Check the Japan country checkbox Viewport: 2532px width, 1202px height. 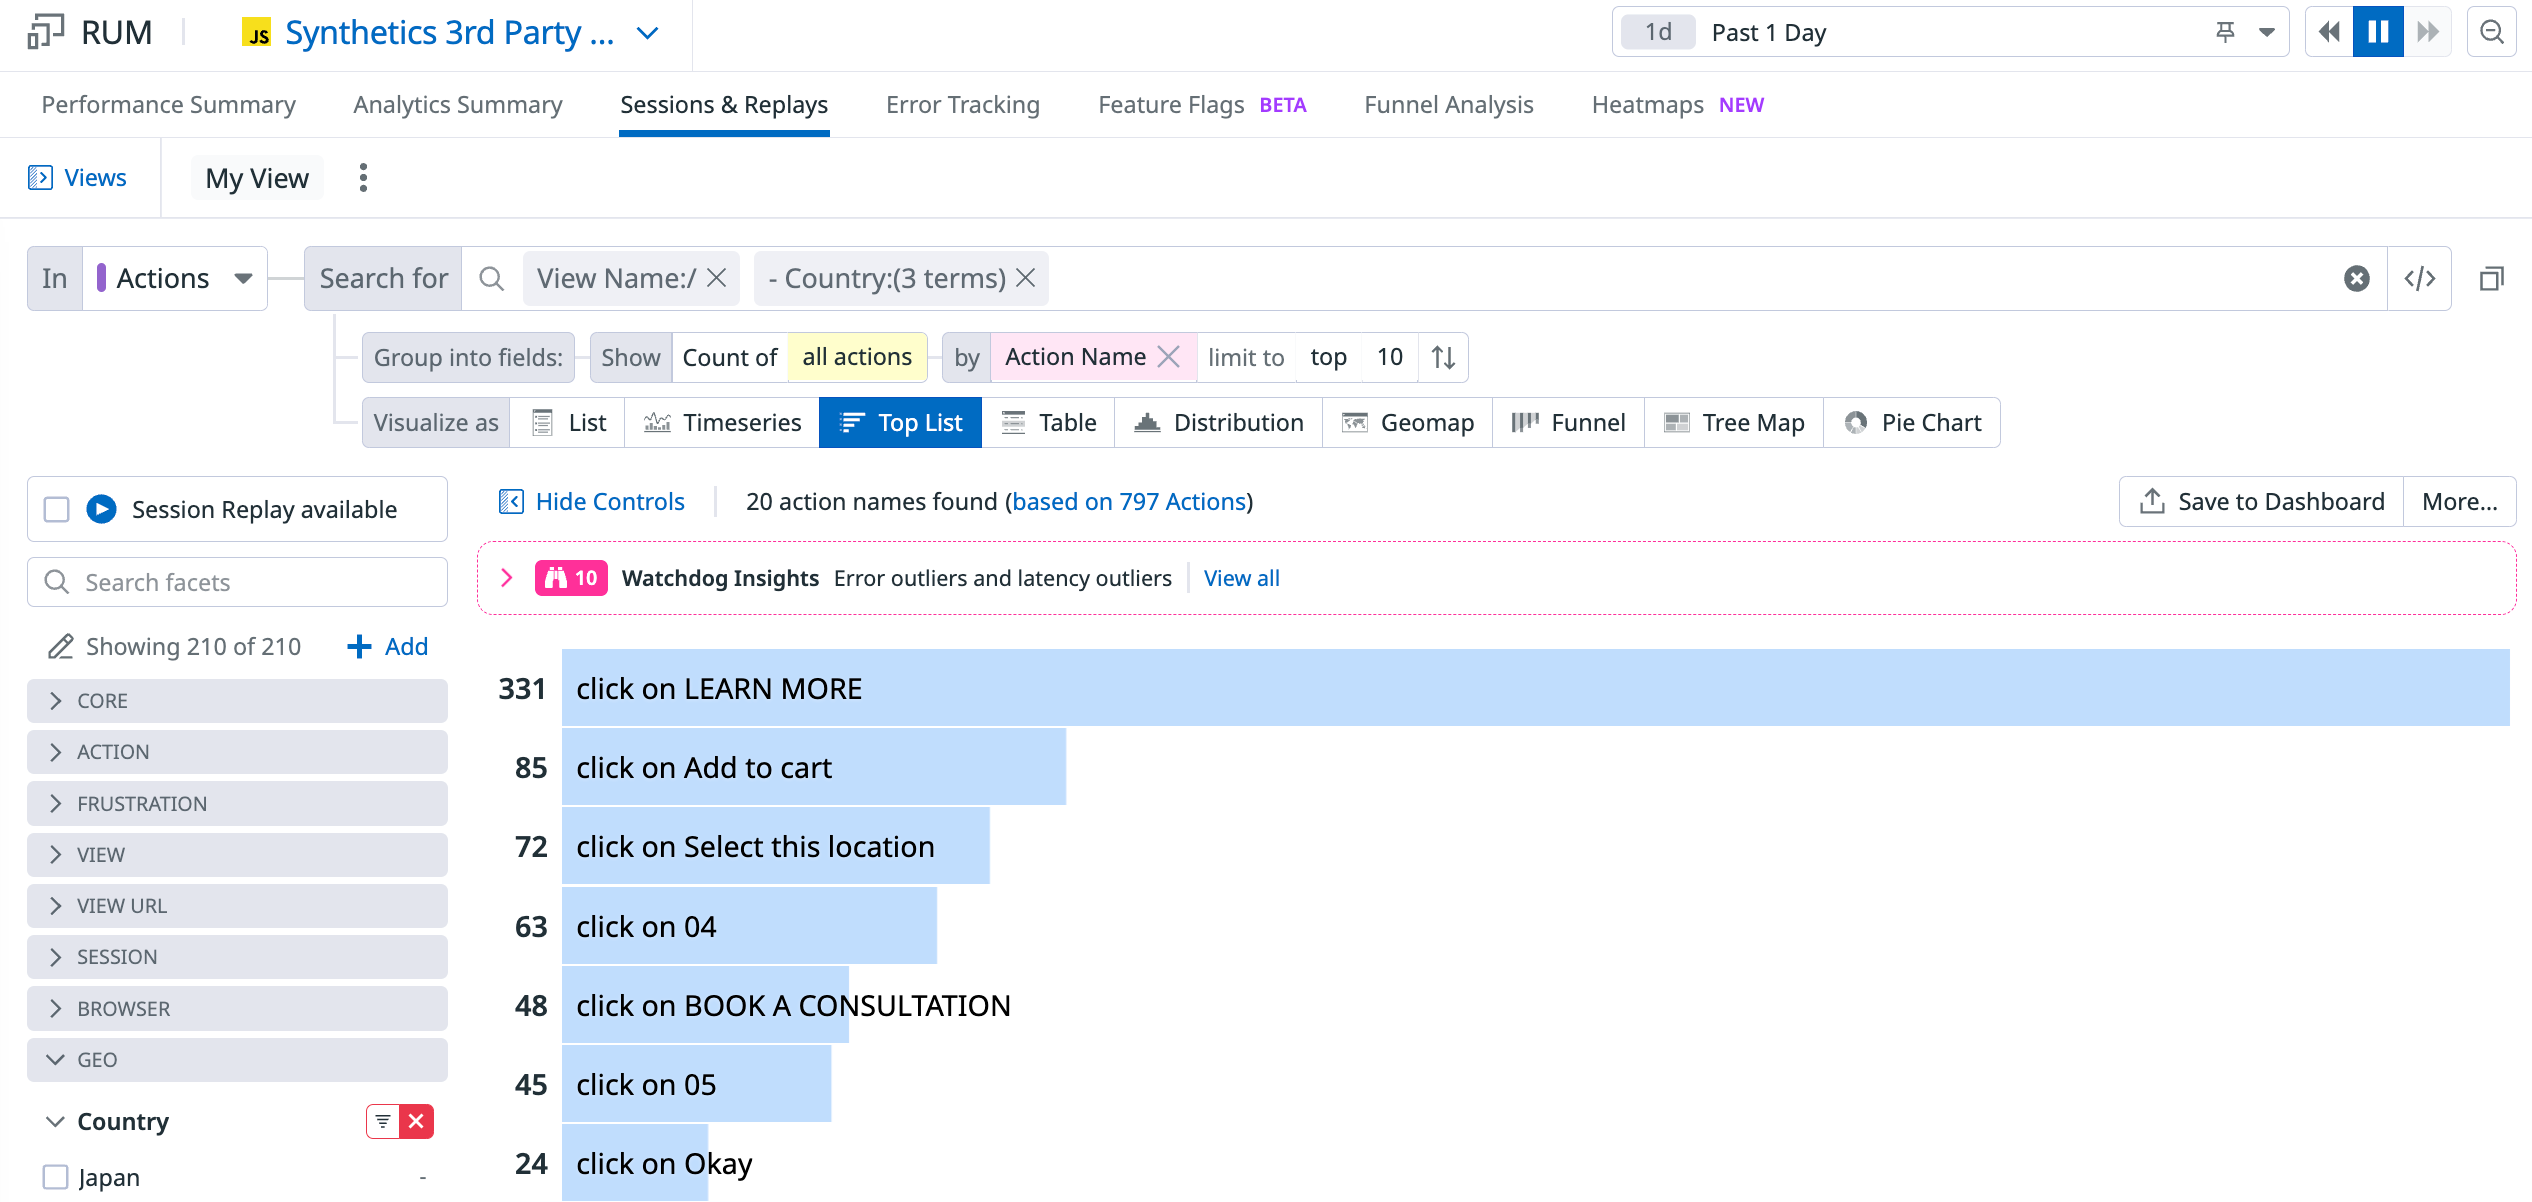(x=56, y=1177)
